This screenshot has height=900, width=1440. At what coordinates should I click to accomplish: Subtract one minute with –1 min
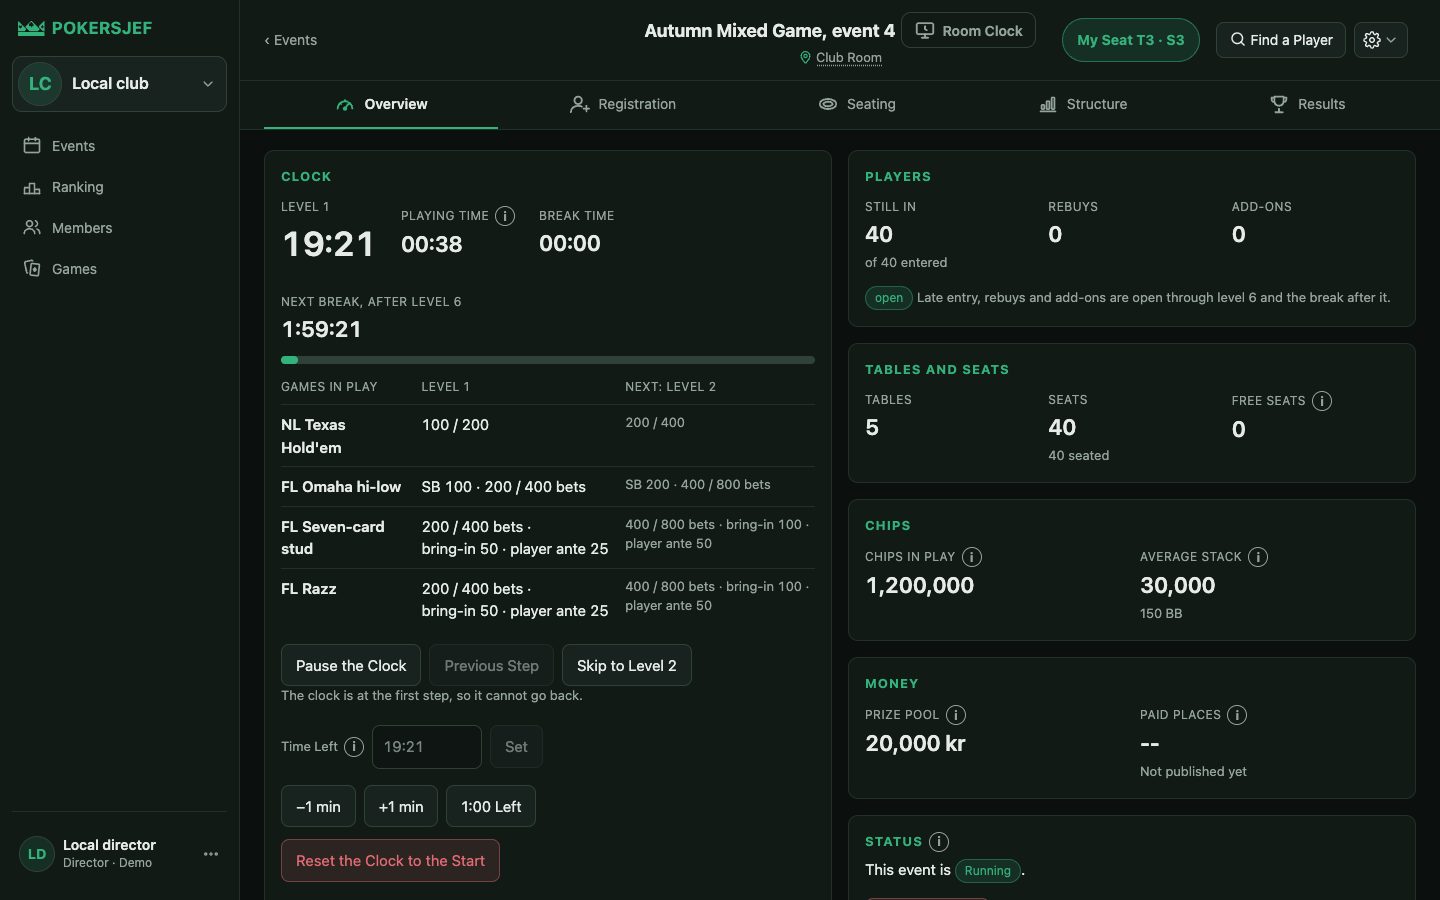[x=318, y=807]
